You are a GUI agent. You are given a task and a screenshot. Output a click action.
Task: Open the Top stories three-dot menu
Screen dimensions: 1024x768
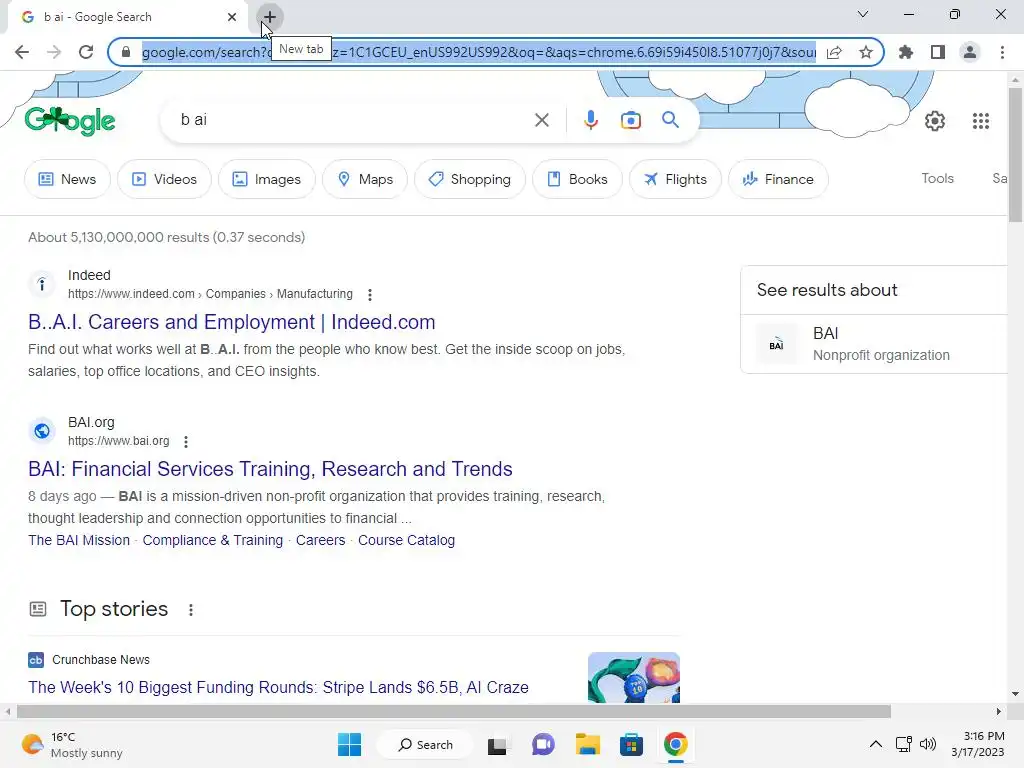coord(191,609)
